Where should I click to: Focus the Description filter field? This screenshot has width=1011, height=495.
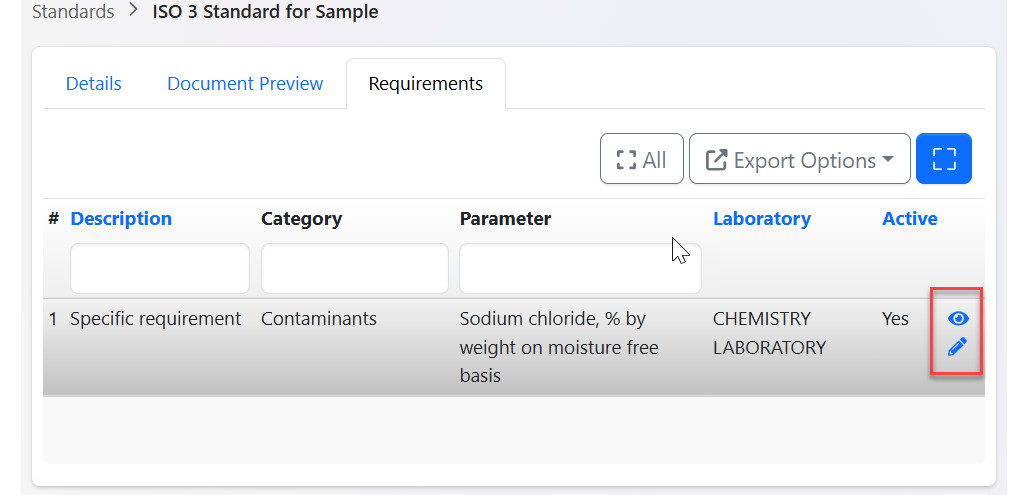159,269
